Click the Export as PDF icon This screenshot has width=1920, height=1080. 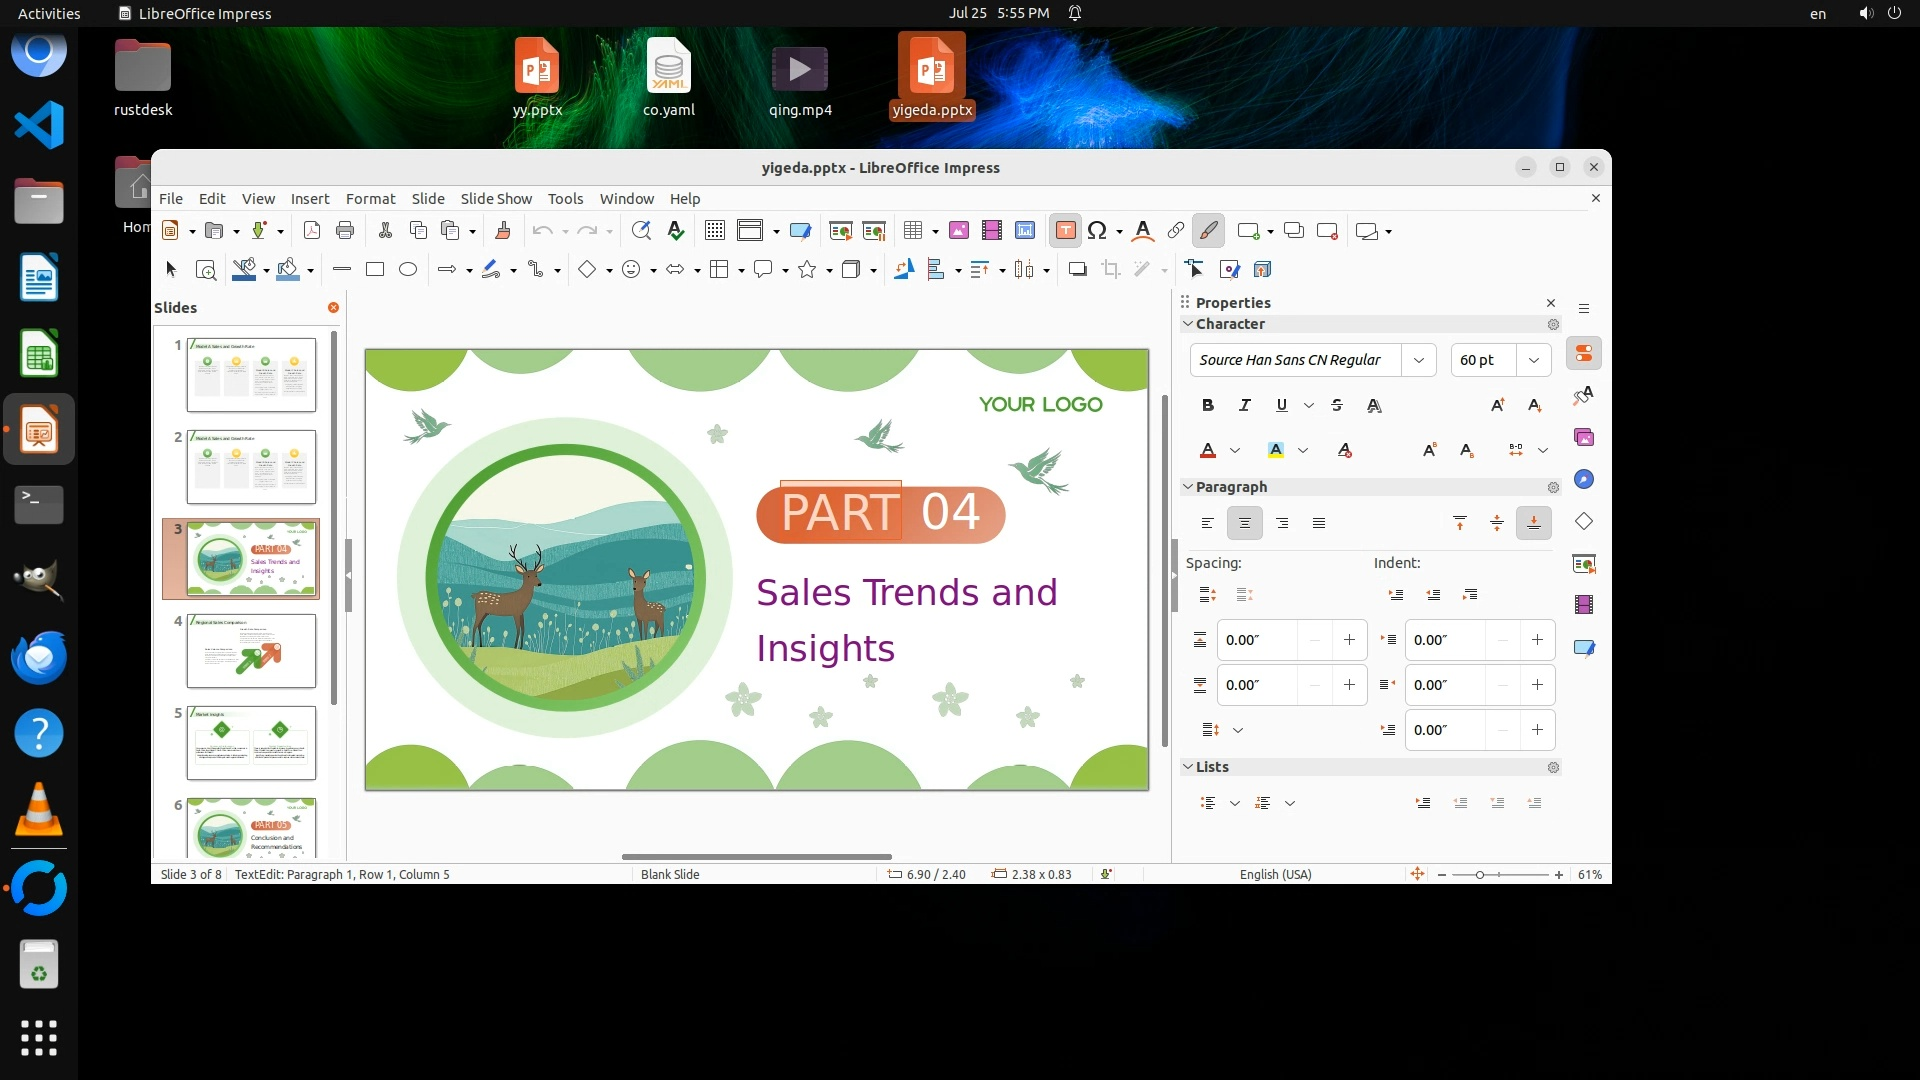click(312, 231)
